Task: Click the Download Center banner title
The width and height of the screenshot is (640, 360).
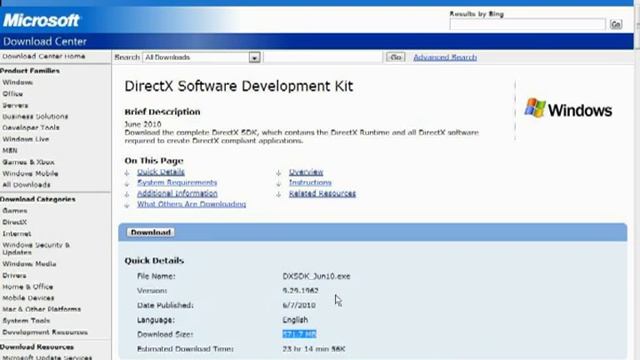Action: 45,42
